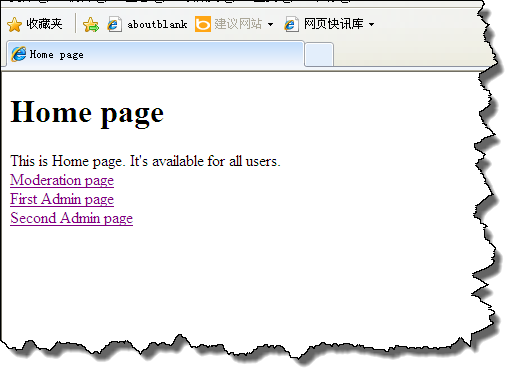Click the Add to Favorites bar star icon
This screenshot has height=380, width=518.
point(91,25)
